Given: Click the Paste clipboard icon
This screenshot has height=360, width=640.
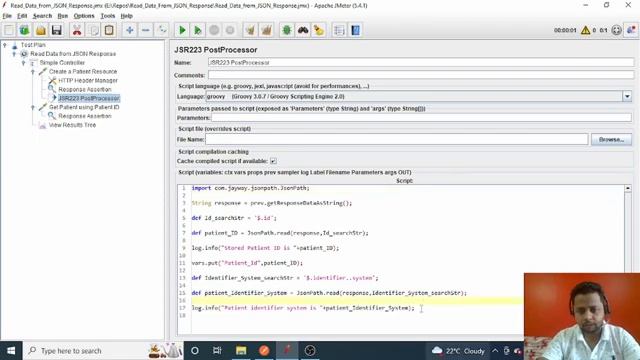Looking at the screenshot, I should click(x=109, y=30).
